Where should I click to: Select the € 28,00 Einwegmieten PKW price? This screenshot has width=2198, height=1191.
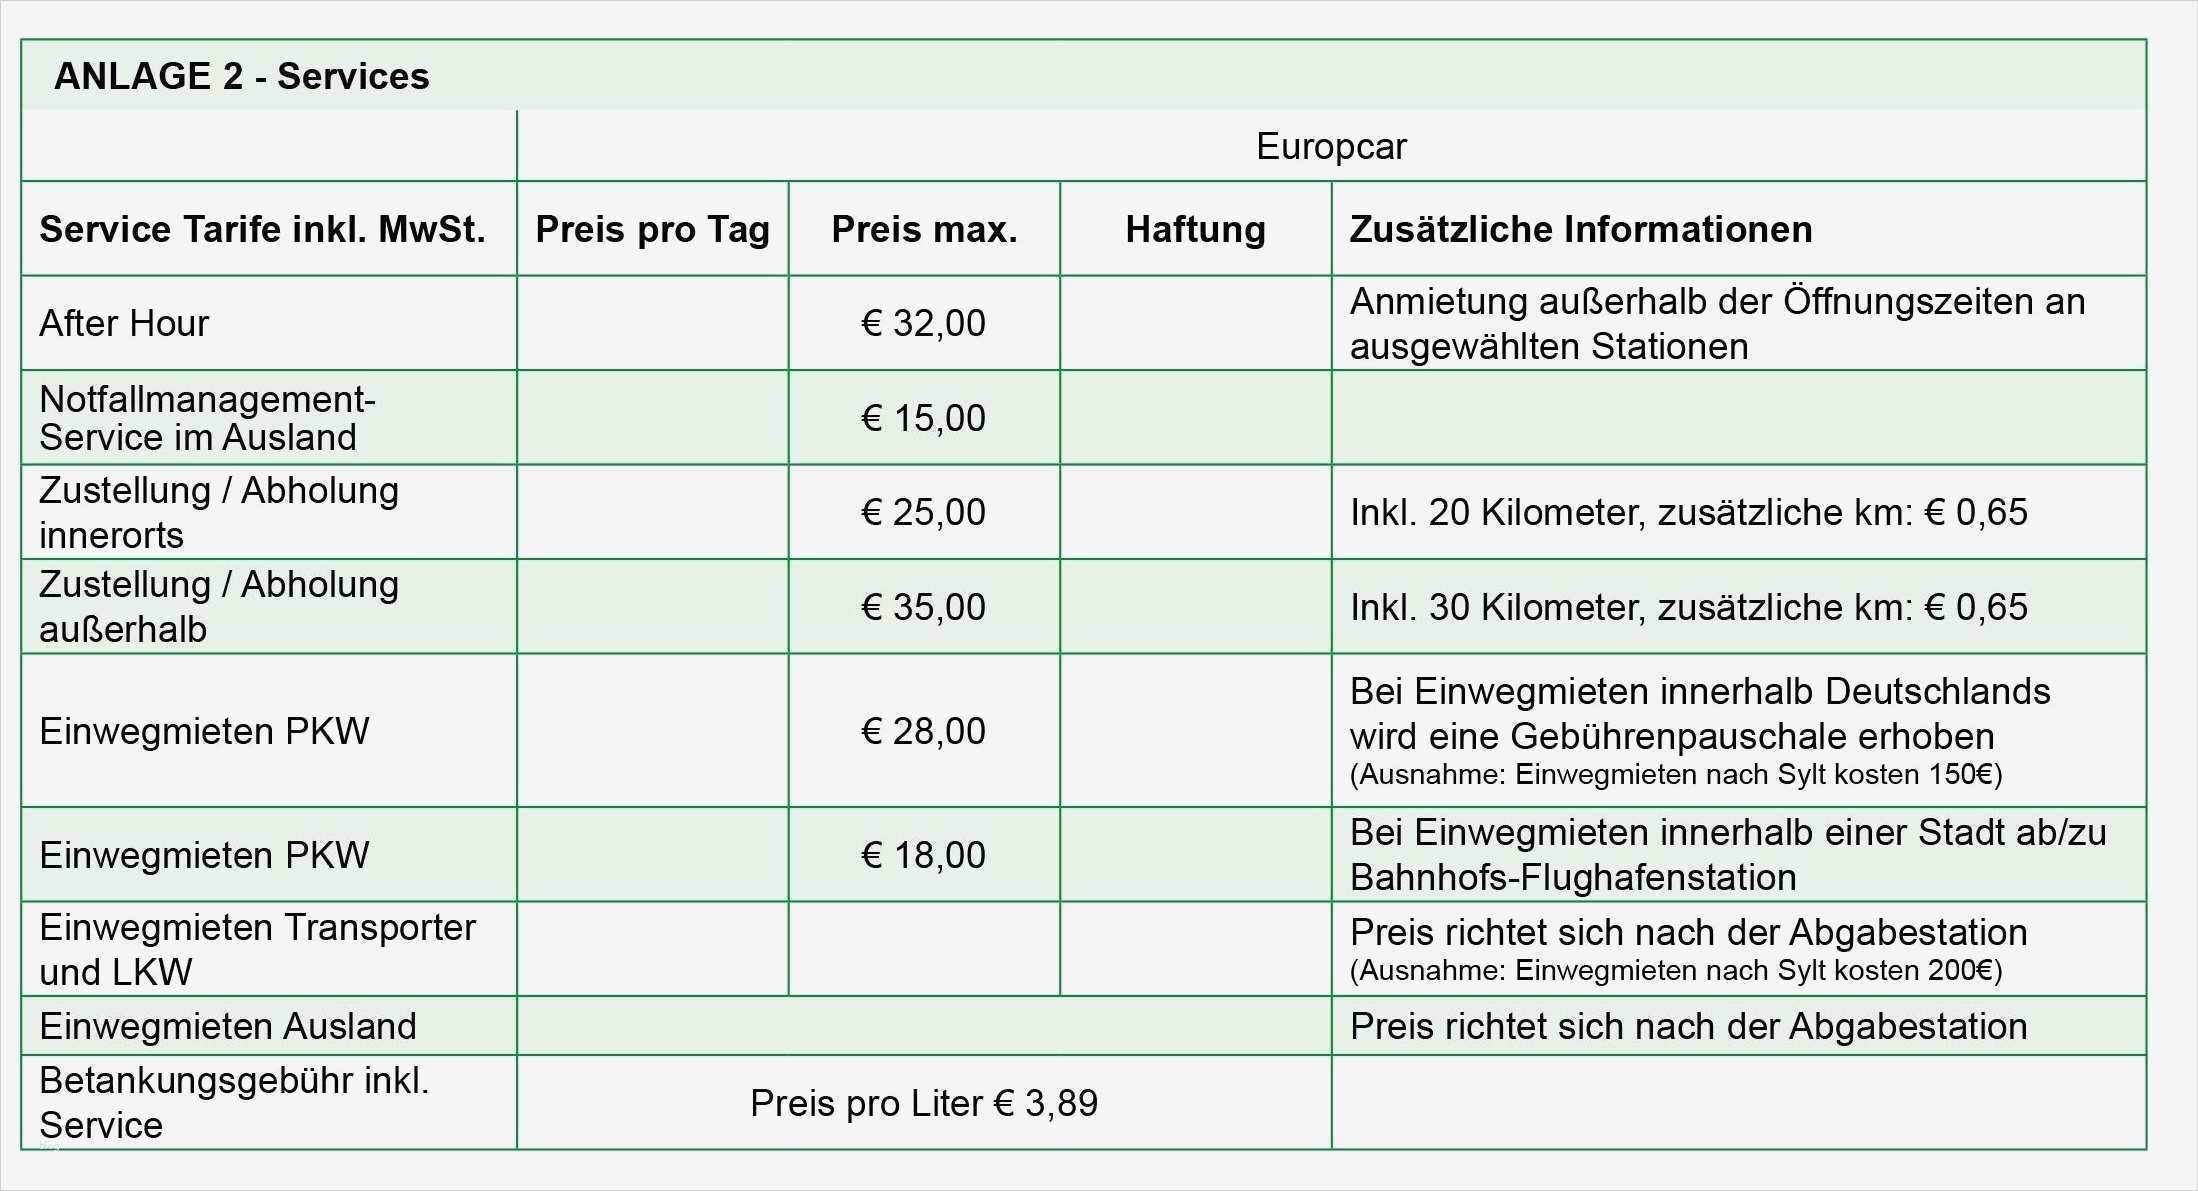point(923,731)
